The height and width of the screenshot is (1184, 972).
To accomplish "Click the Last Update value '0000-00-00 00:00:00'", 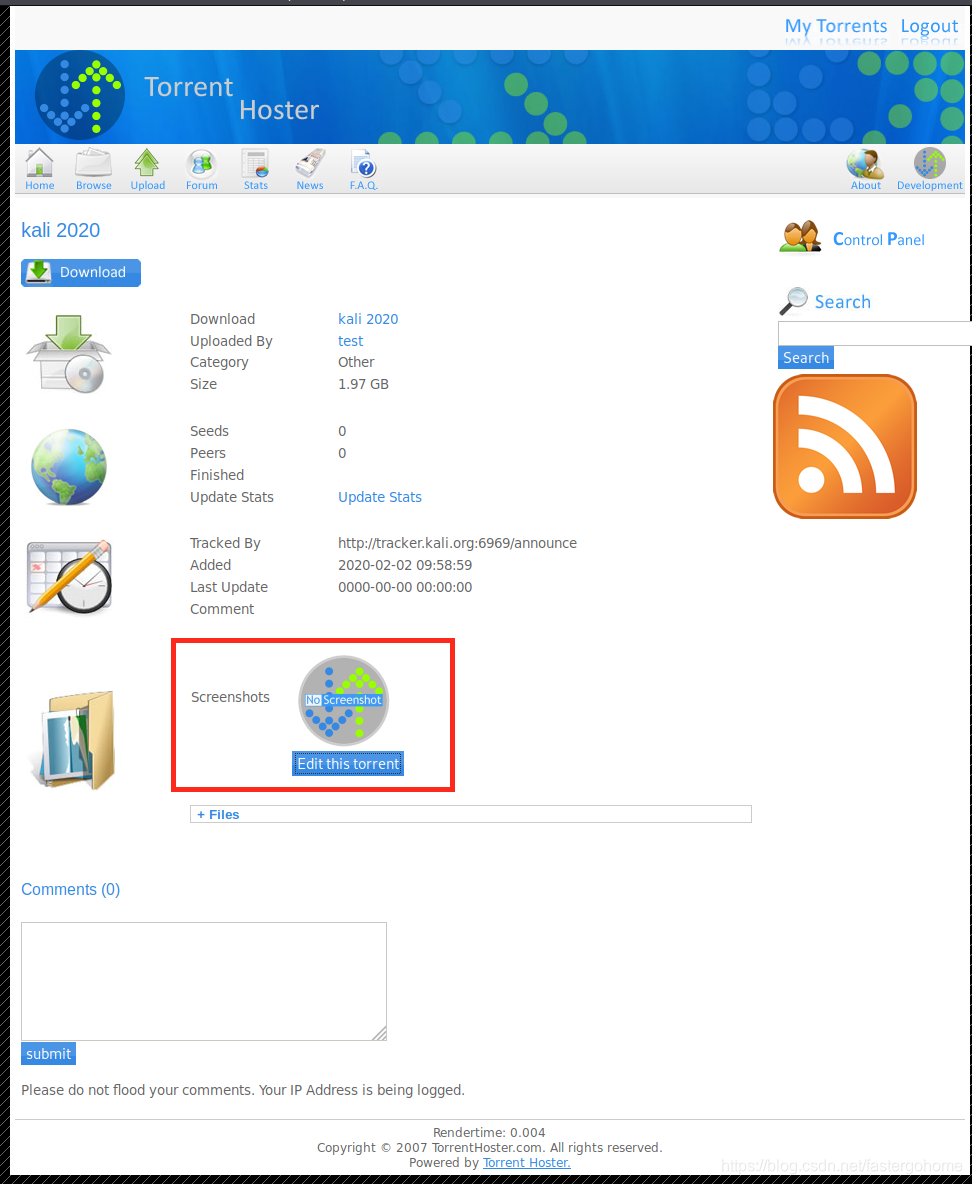I will pyautogui.click(x=405, y=587).
